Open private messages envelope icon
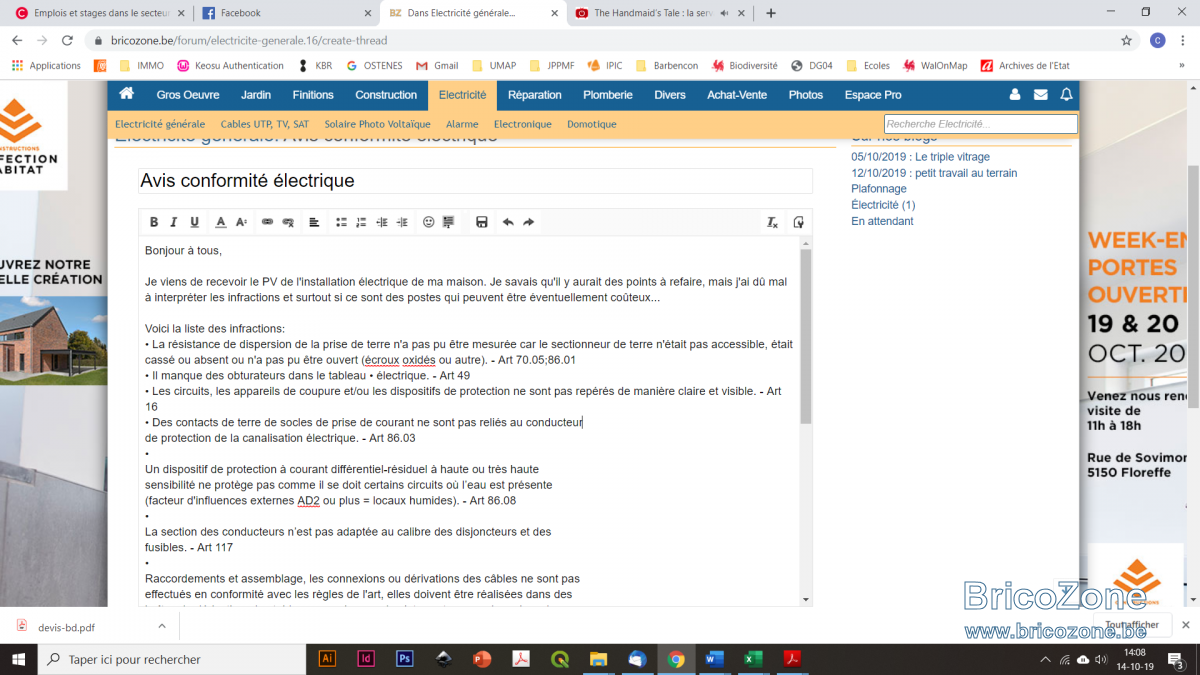1200x675 pixels. click(x=1041, y=95)
